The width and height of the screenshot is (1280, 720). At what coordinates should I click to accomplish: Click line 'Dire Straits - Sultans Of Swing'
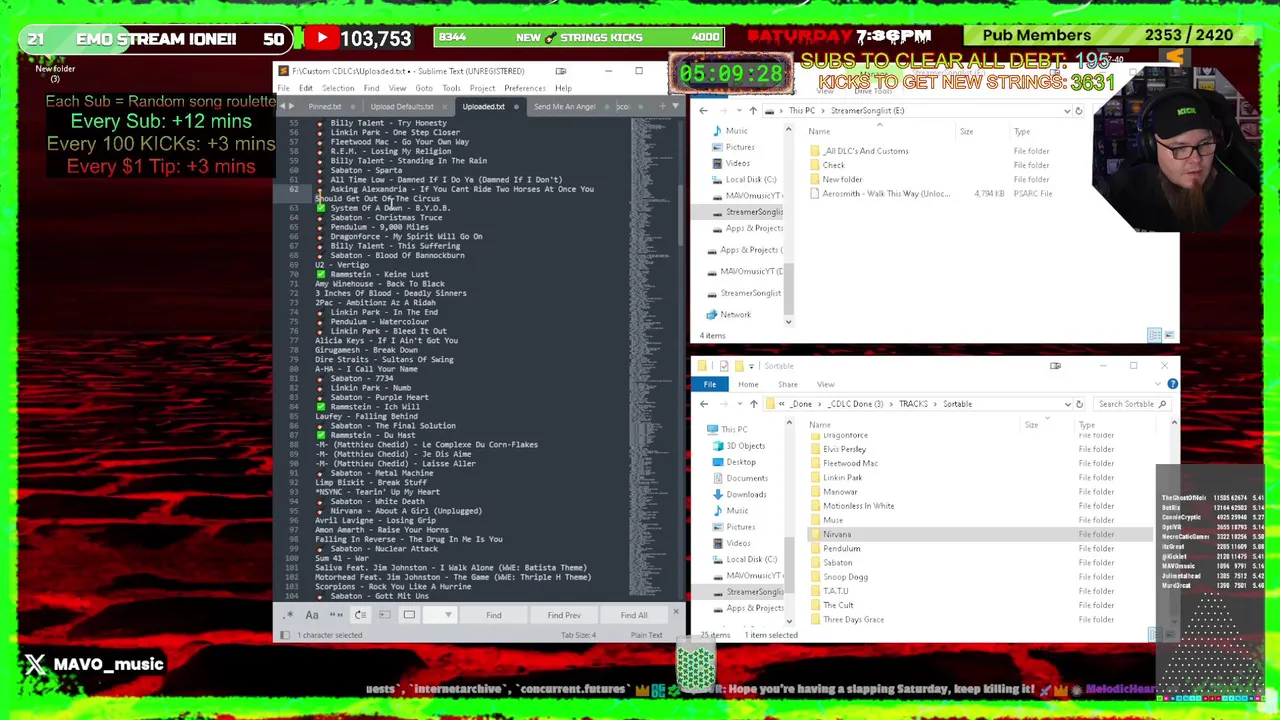384,359
